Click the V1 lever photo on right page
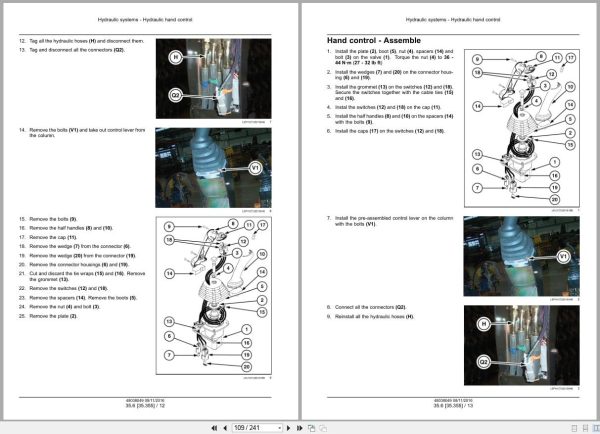600x434 pixels. (x=521, y=256)
